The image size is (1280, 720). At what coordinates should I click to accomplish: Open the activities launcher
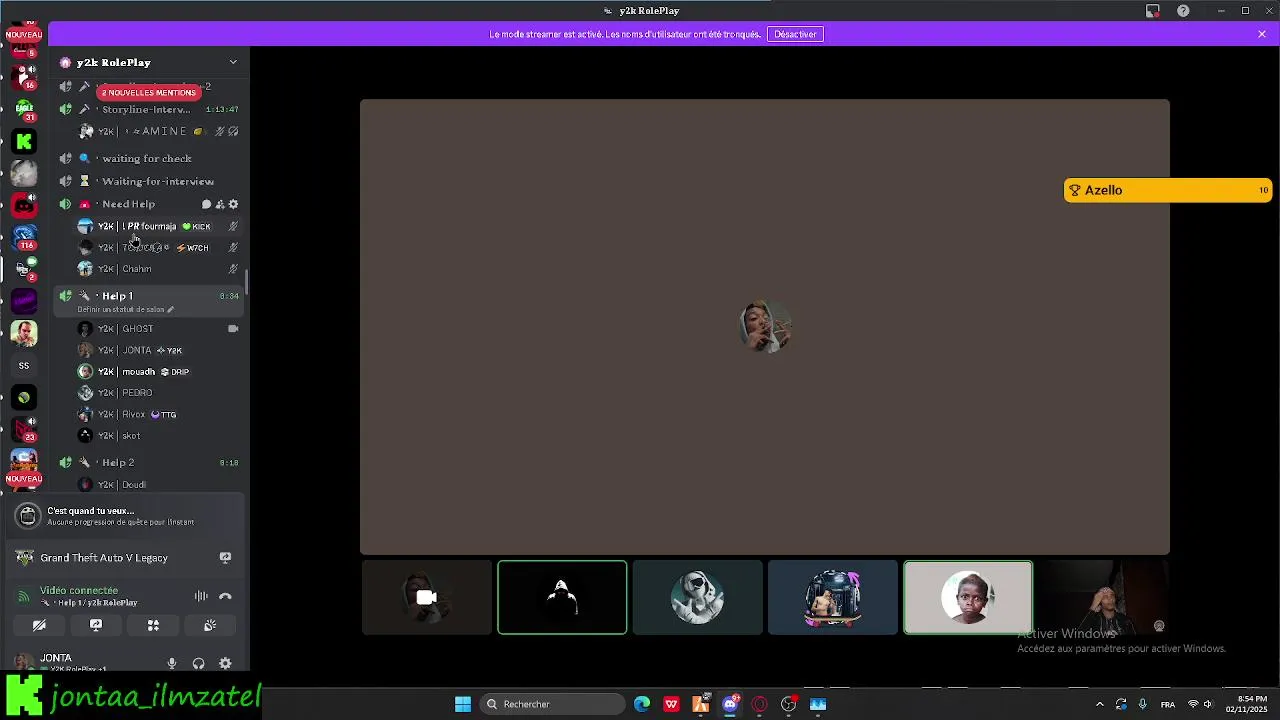tap(153, 625)
